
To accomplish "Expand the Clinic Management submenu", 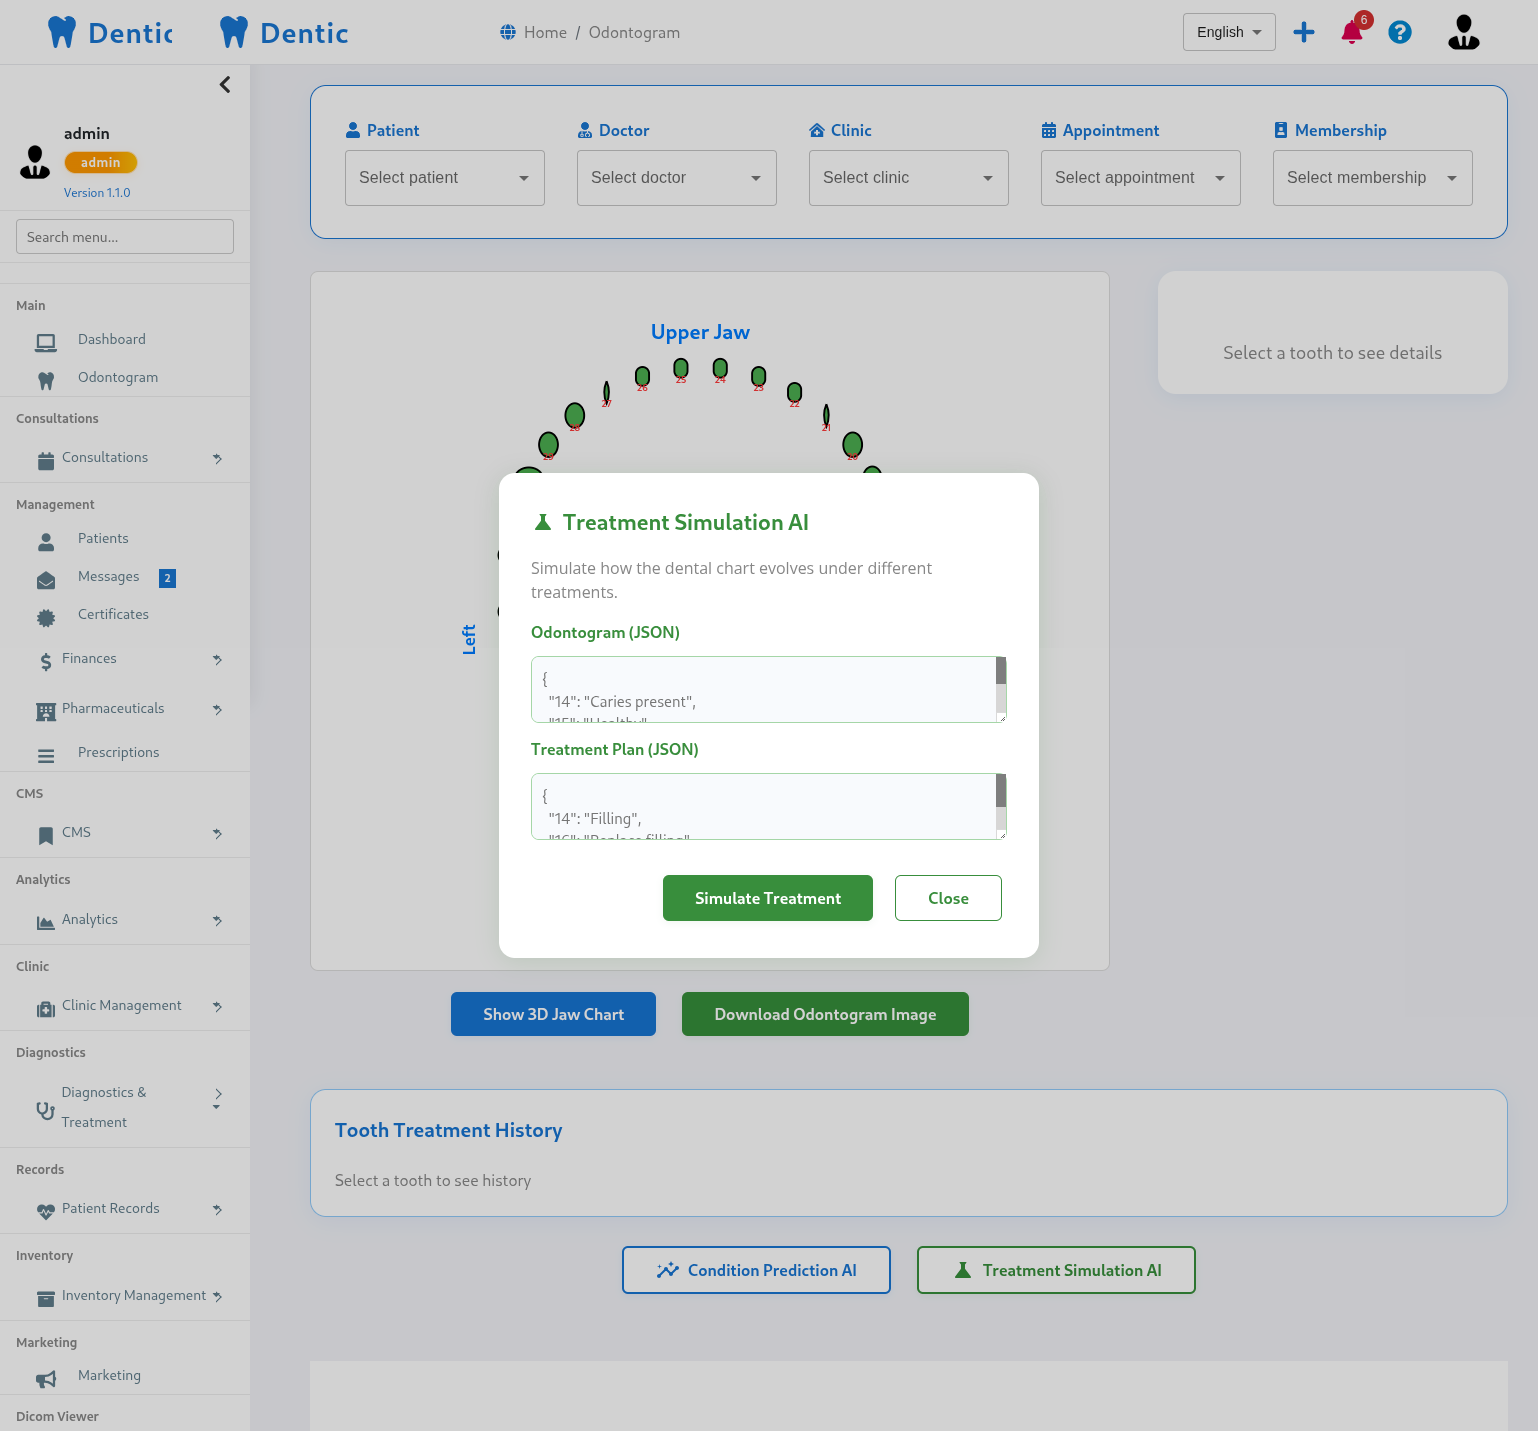I will [x=217, y=1007].
